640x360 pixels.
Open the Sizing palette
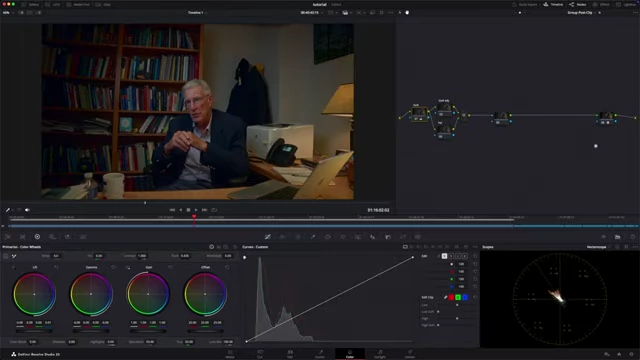pyautogui.click(x=403, y=237)
